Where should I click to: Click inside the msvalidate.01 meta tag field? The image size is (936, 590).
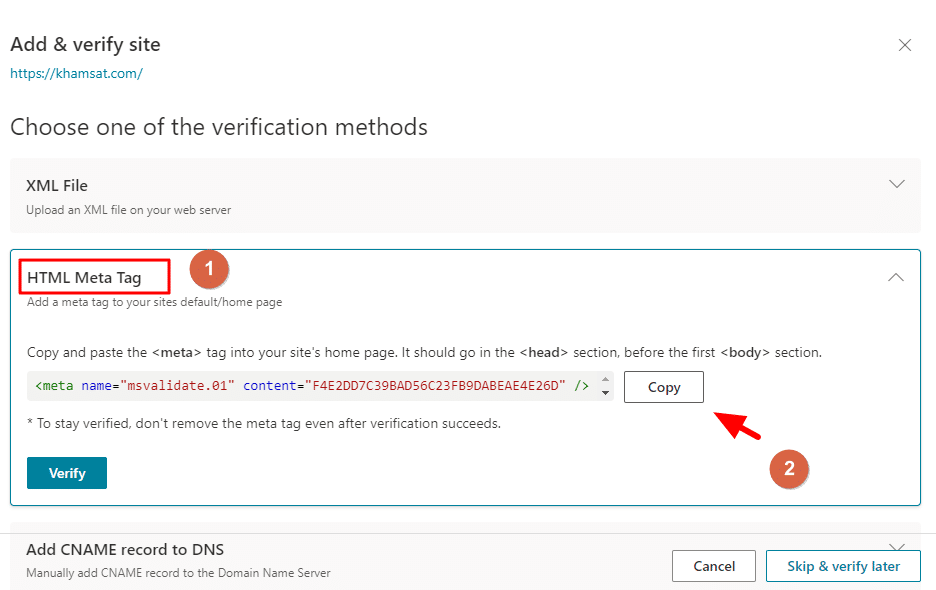pyautogui.click(x=311, y=386)
